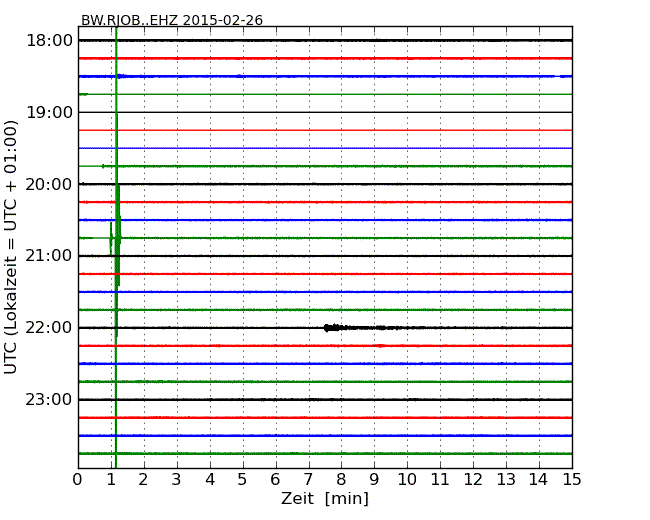
Task: Click the x-axis tick label 14
Action: [x=538, y=480]
